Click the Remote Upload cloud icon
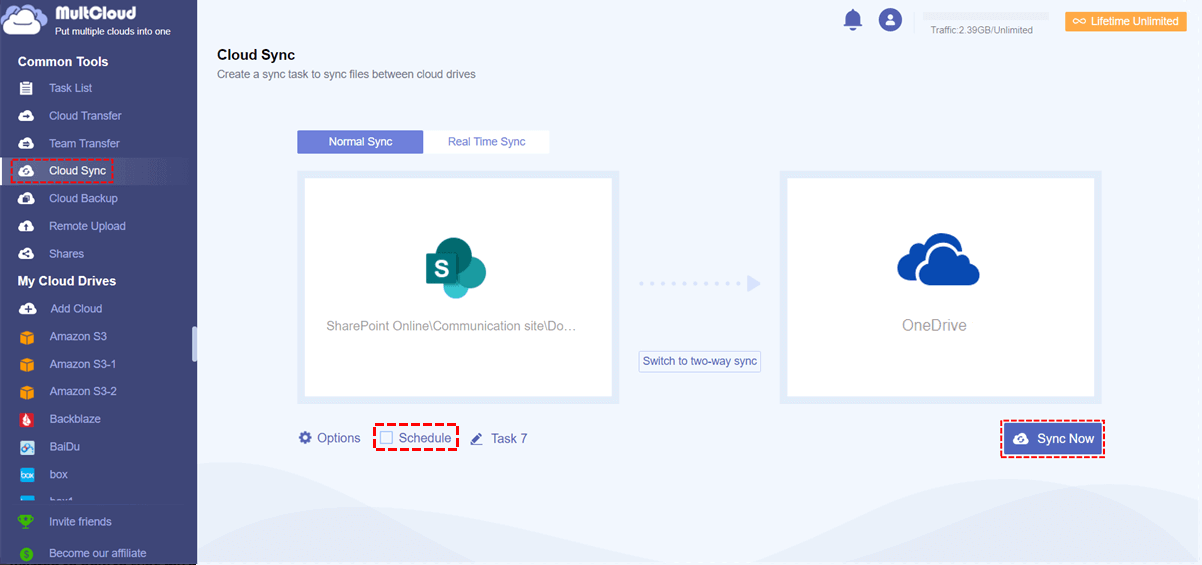 click(x=27, y=226)
